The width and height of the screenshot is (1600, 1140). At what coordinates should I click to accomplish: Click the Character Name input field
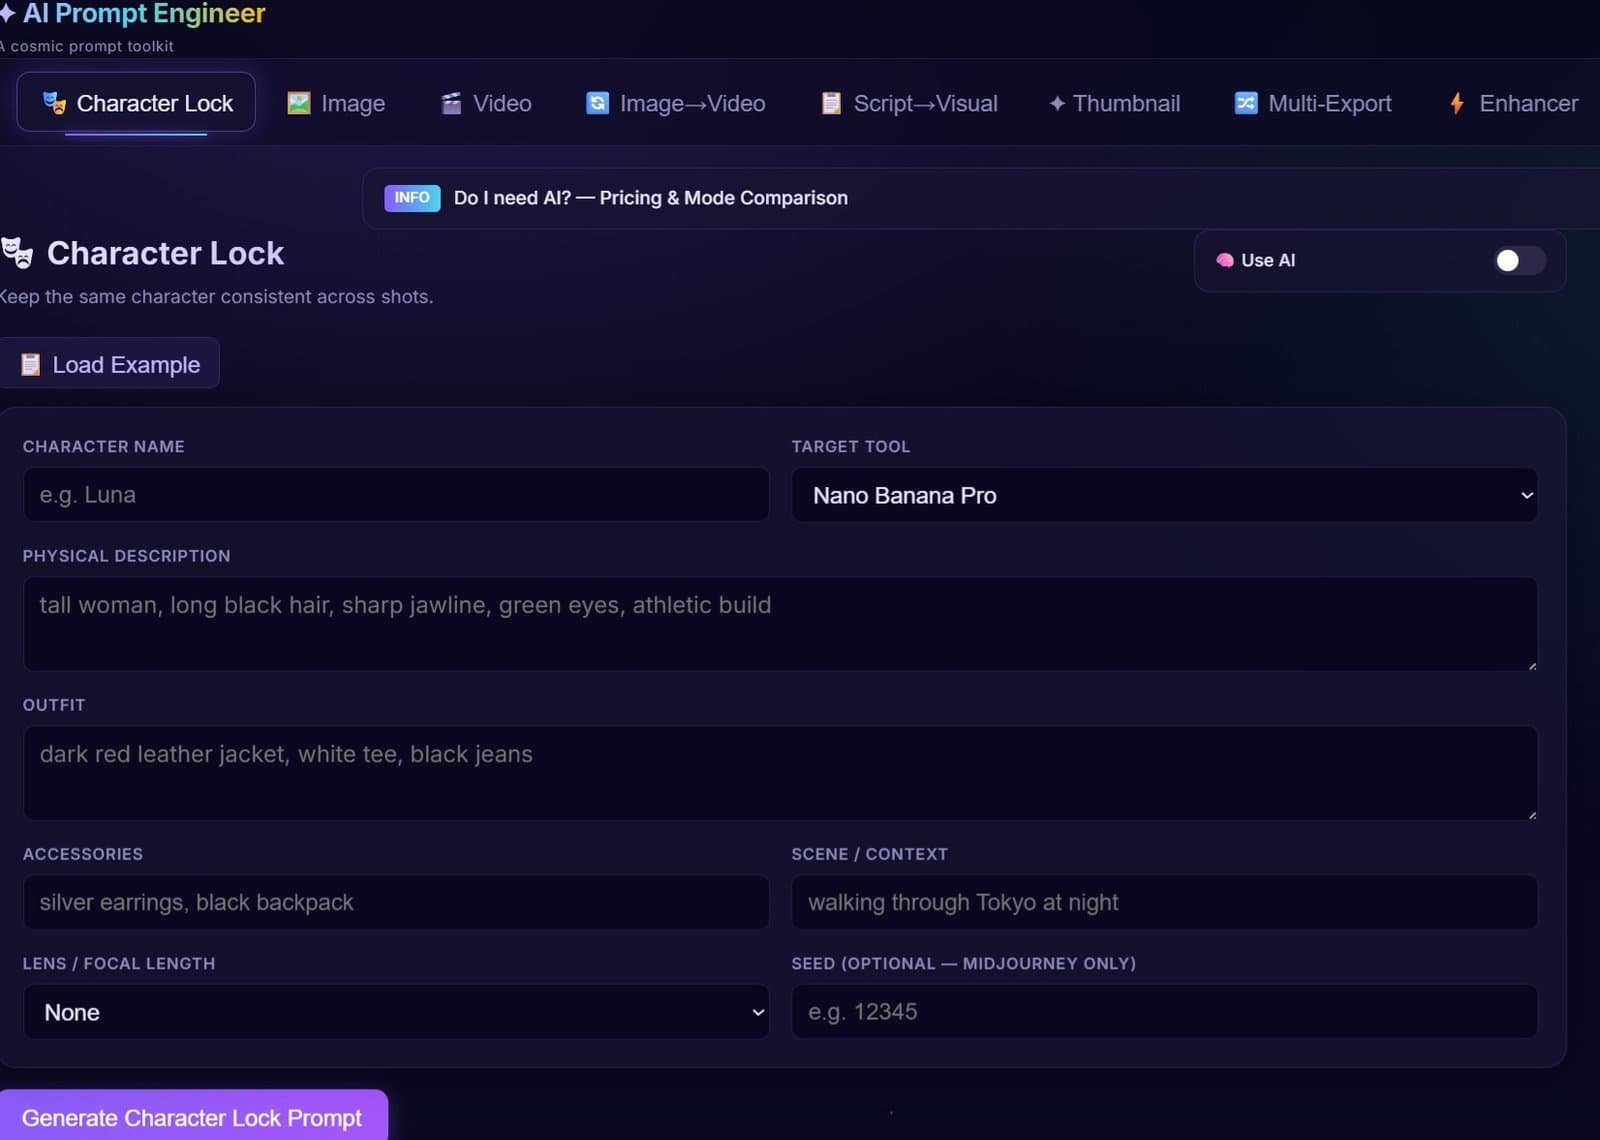click(396, 494)
